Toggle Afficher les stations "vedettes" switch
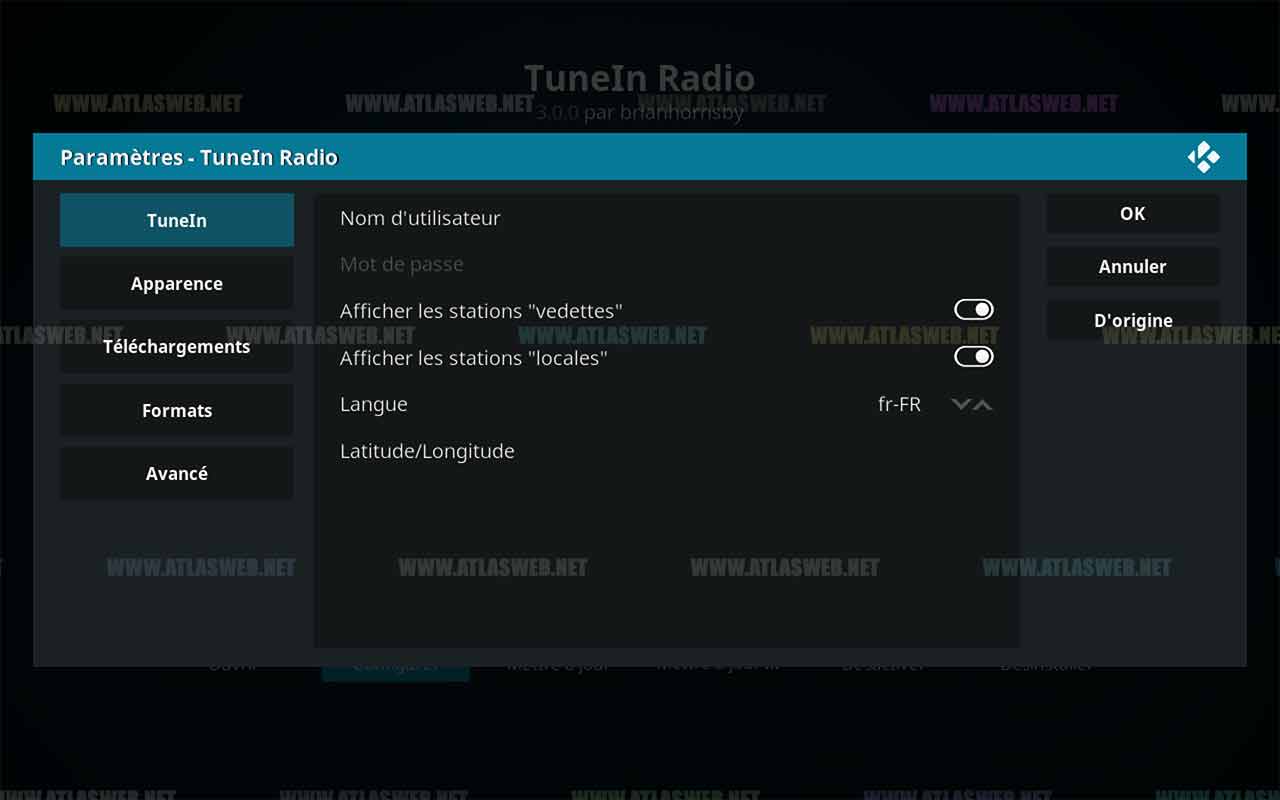 tap(973, 310)
